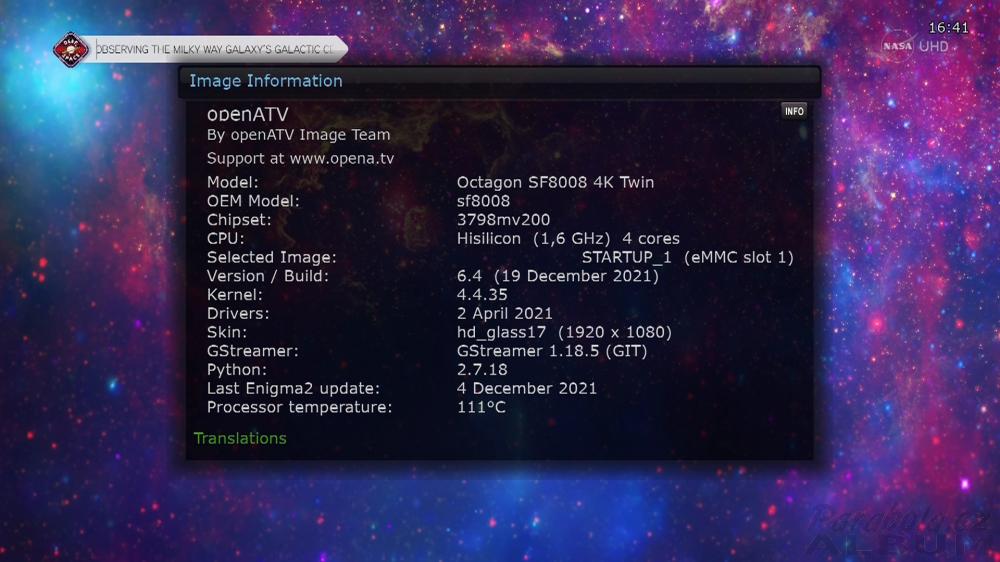Click the Deep Space channel logo

pos(71,49)
